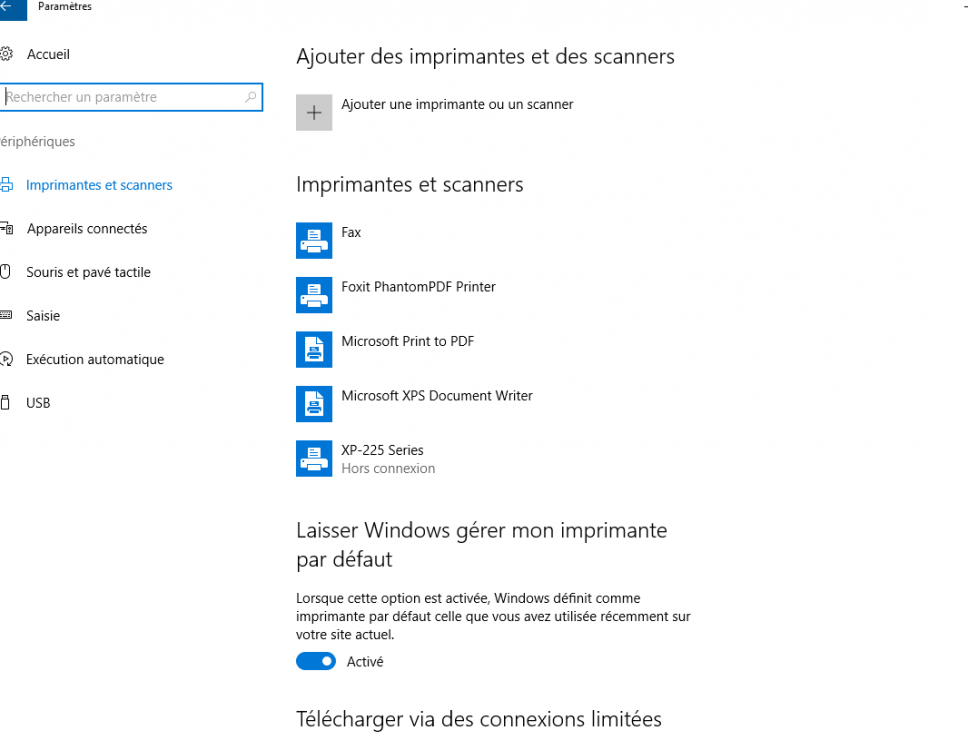Switch to Exécution automatique settings
This screenshot has width=968, height=750.
pyautogui.click(x=95, y=359)
